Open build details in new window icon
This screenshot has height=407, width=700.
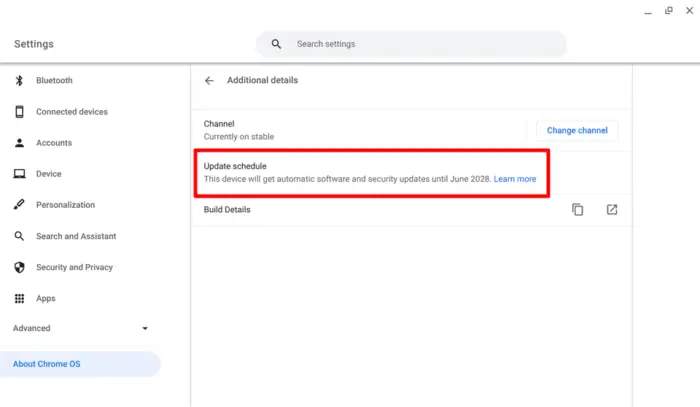[612, 209]
